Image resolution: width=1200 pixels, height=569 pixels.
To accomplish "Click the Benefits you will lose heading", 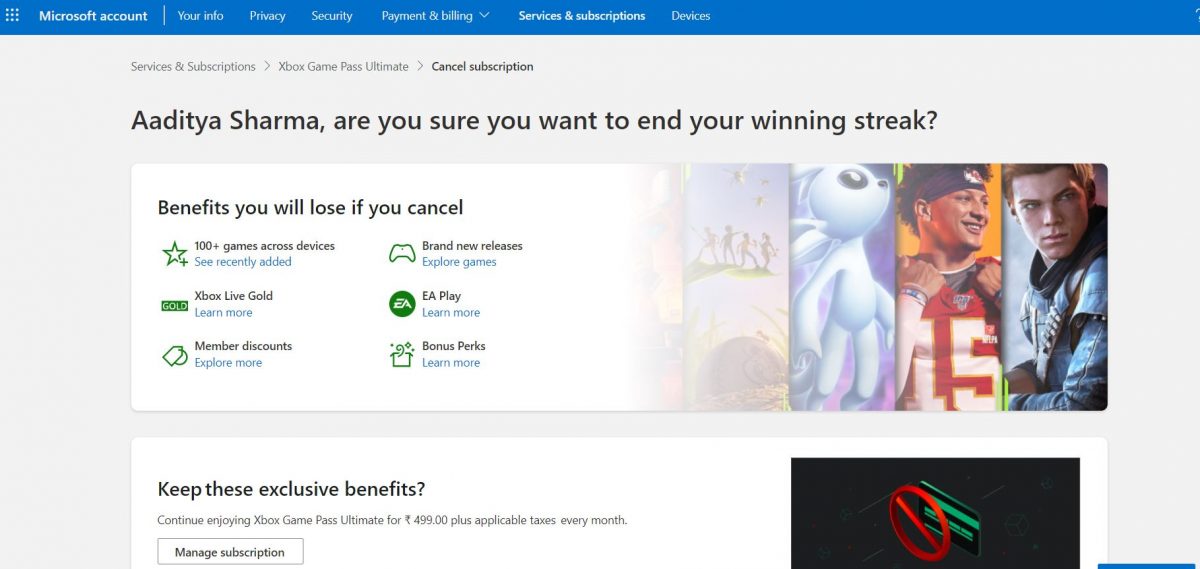I will [x=310, y=208].
